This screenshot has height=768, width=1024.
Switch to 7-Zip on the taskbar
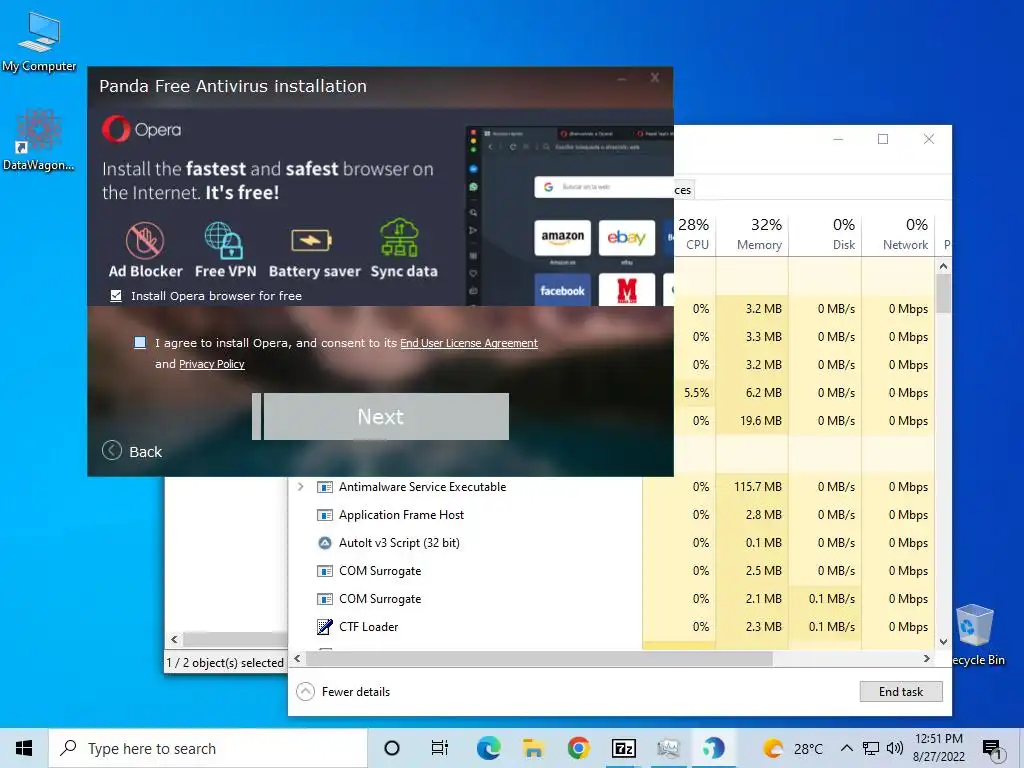coord(623,748)
